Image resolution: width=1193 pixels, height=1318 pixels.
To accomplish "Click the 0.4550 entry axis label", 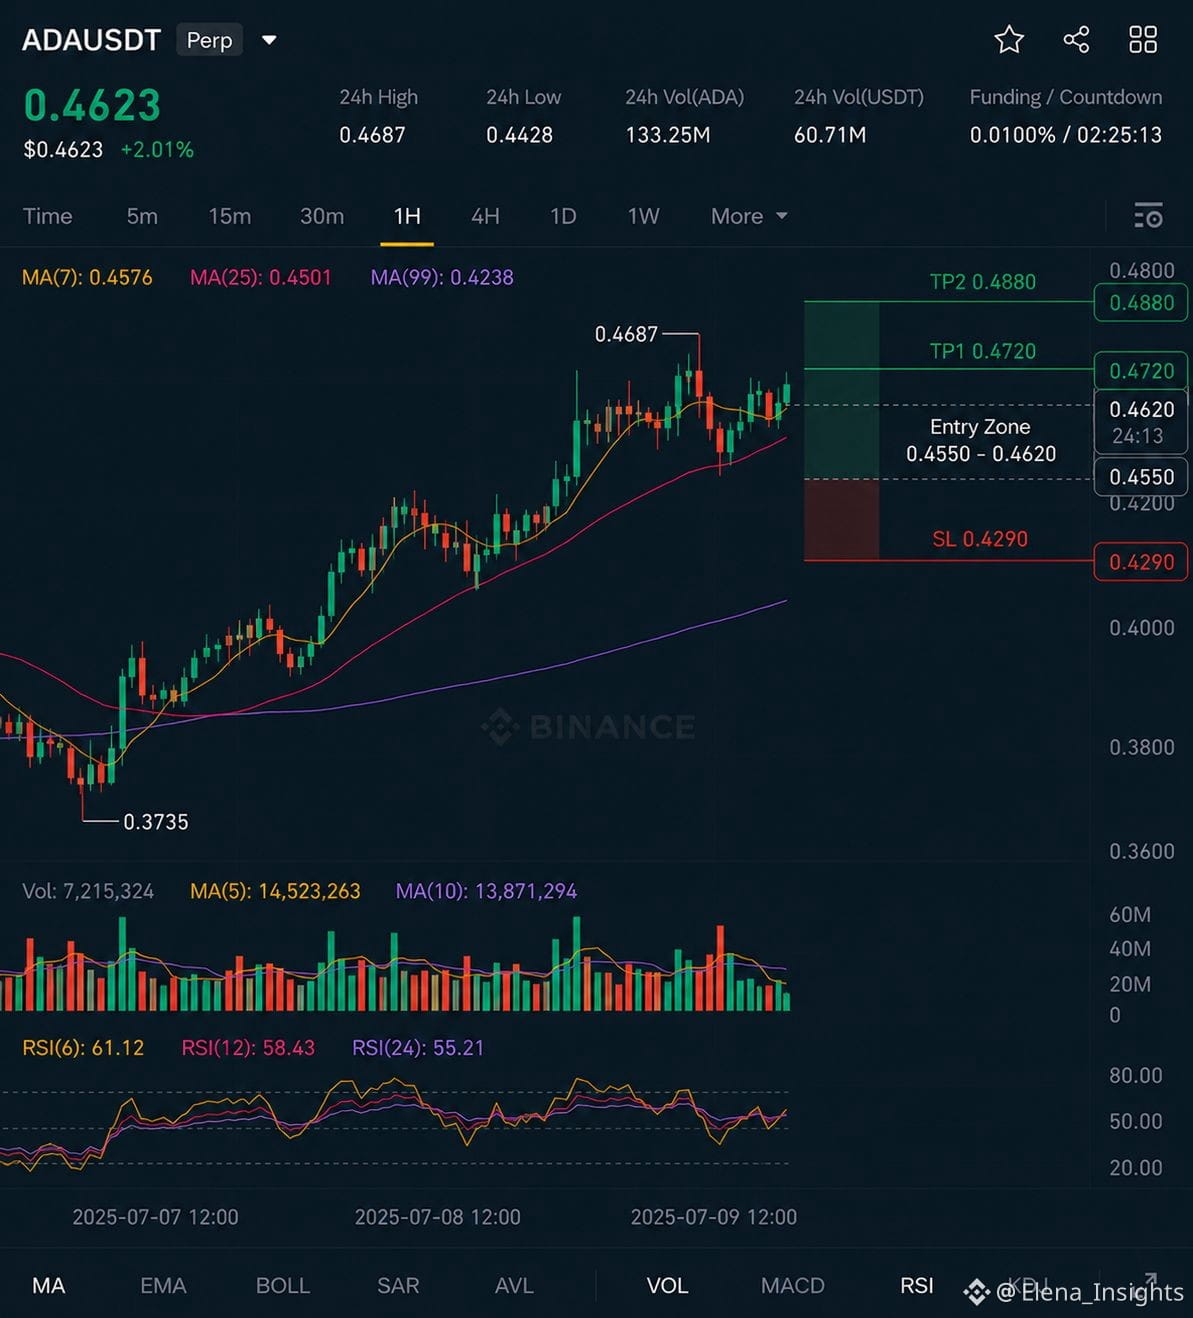I will click(1142, 477).
